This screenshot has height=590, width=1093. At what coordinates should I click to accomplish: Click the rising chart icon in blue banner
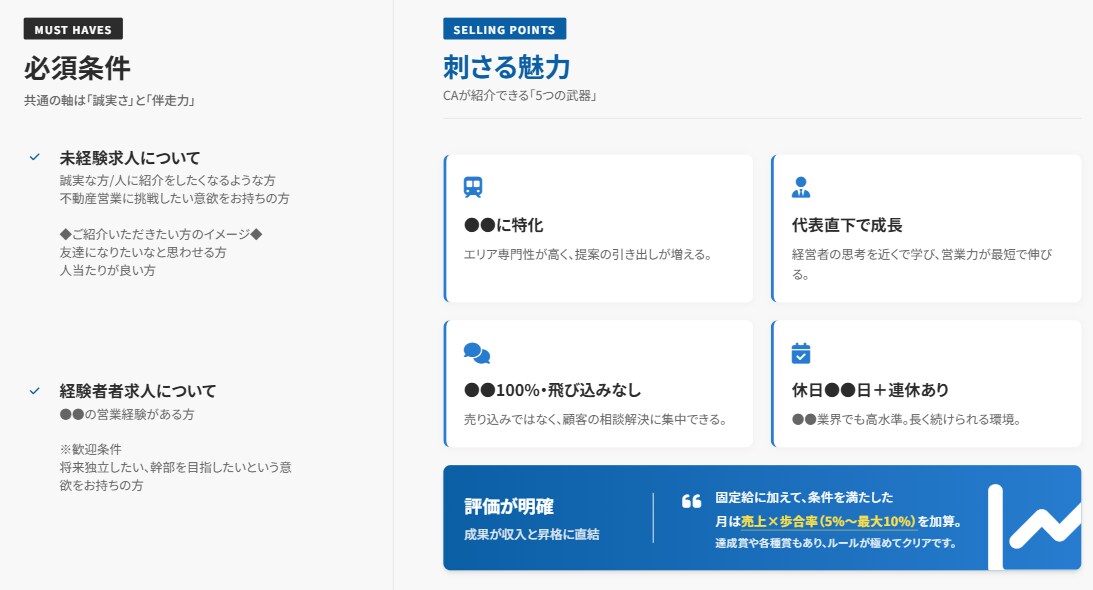point(1034,527)
